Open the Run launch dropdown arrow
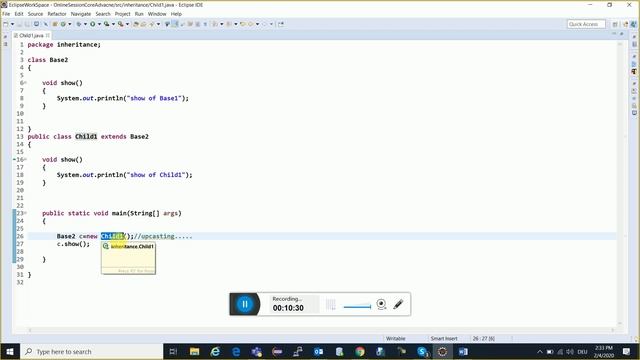 (x=99, y=24)
